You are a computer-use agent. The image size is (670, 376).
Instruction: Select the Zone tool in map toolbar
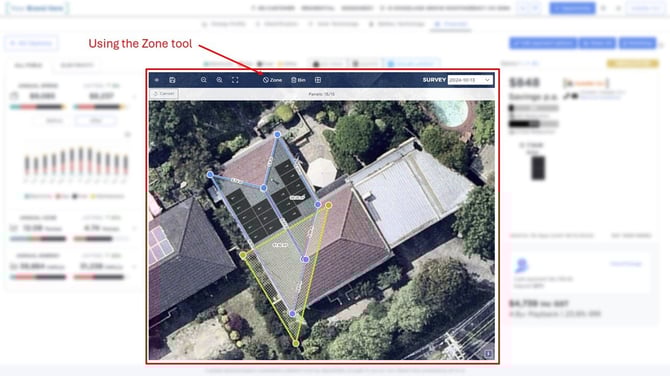pyautogui.click(x=272, y=80)
